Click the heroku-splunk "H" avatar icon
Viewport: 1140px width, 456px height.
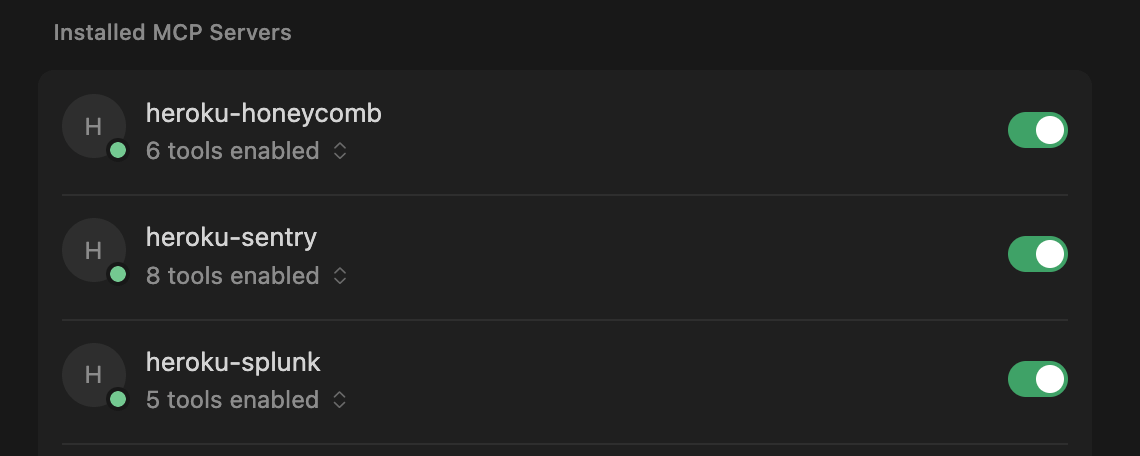pyautogui.click(x=93, y=375)
